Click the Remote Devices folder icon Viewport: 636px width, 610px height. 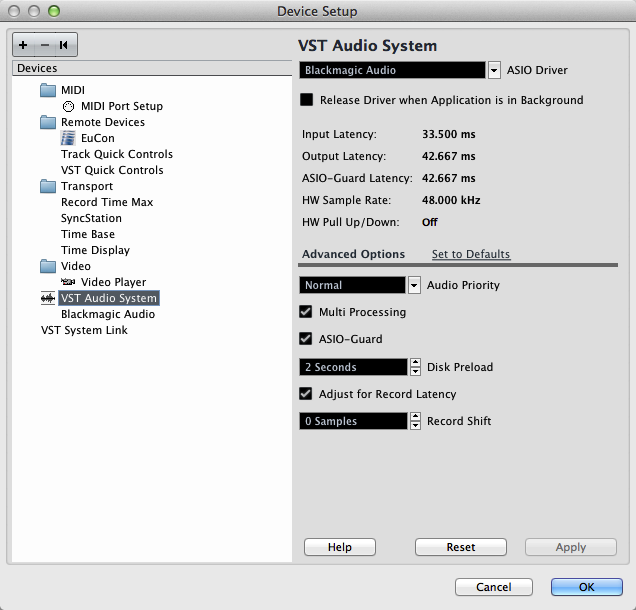pos(49,122)
